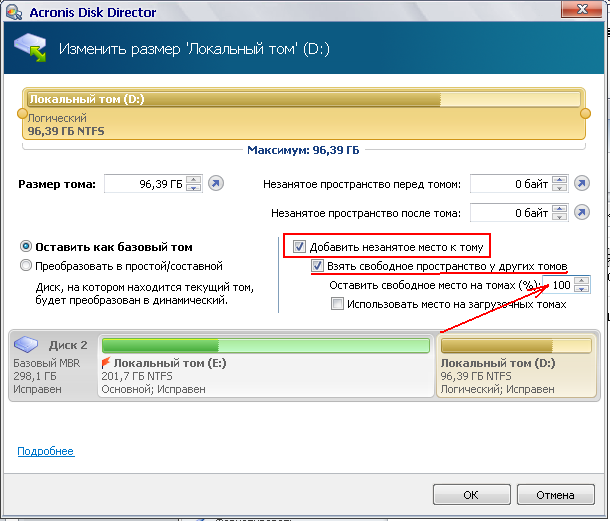This screenshot has width=610, height=521.
Task: Grab left resize handle of volume bar
Action: (22, 114)
